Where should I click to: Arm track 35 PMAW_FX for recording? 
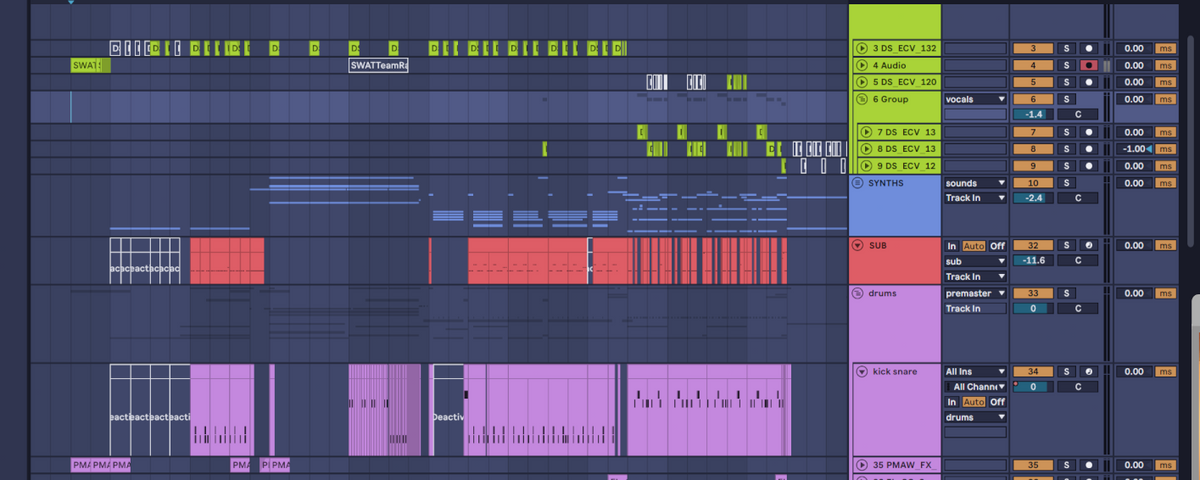point(1088,465)
